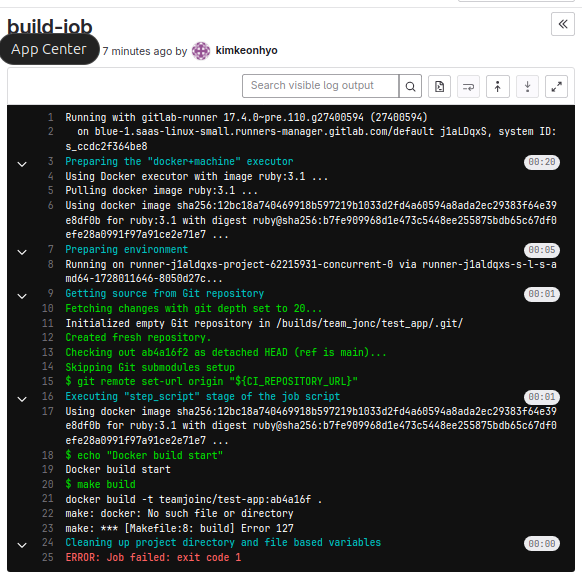The image size is (582, 587).
Task: Toggle log line wrapping icon
Action: pyautogui.click(x=468, y=86)
